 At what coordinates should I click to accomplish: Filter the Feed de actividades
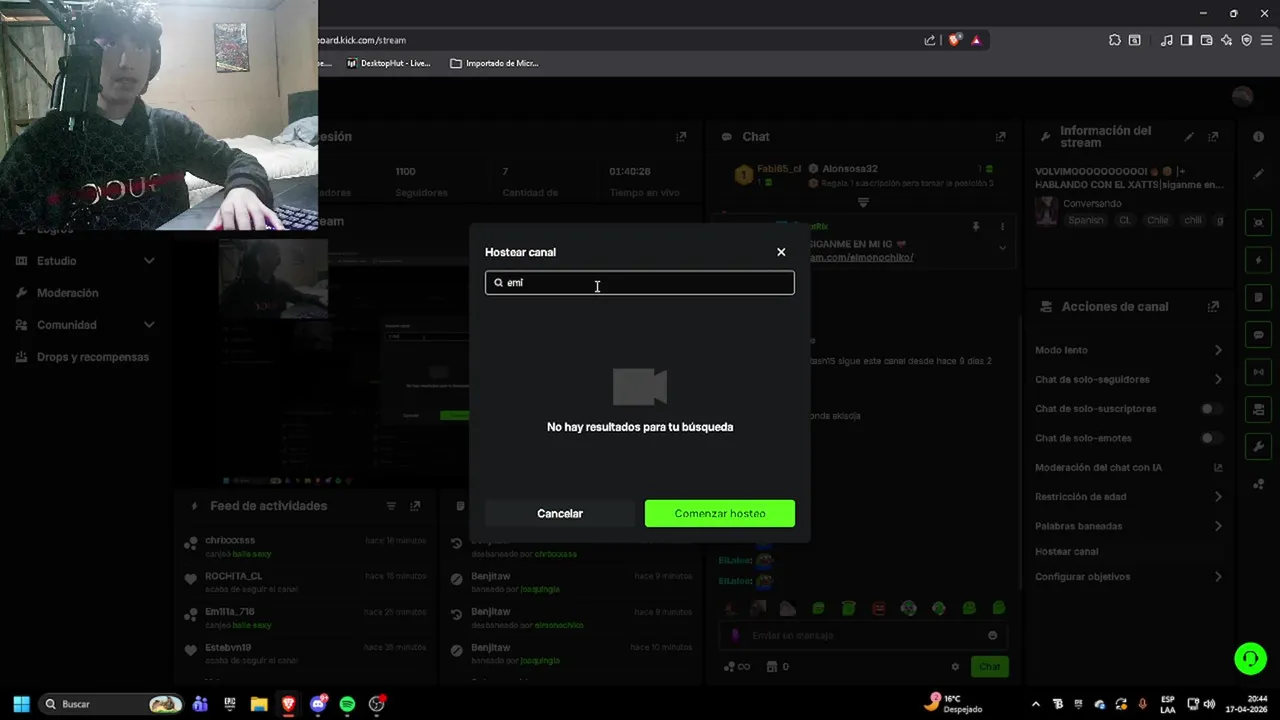(x=391, y=506)
